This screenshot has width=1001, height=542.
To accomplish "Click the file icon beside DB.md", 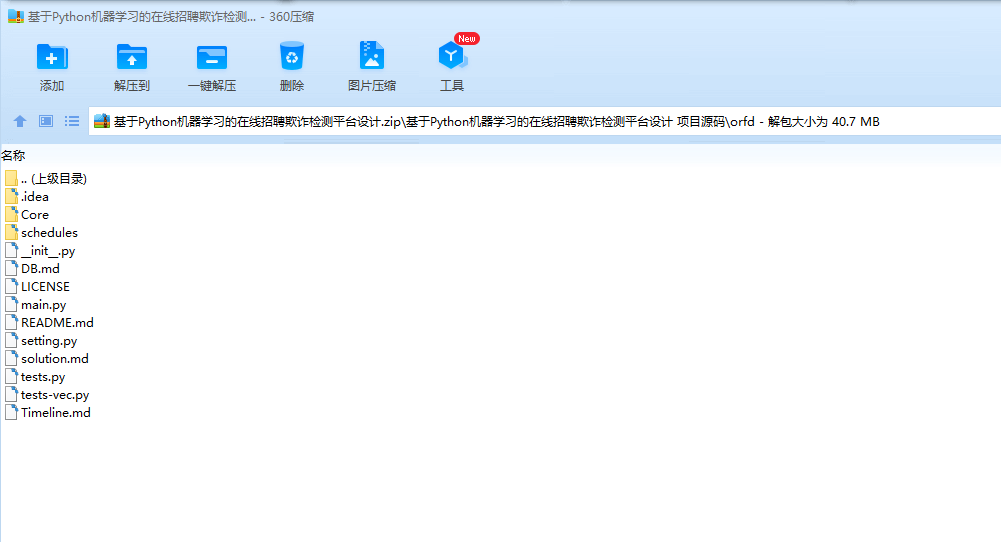I will (x=11, y=268).
